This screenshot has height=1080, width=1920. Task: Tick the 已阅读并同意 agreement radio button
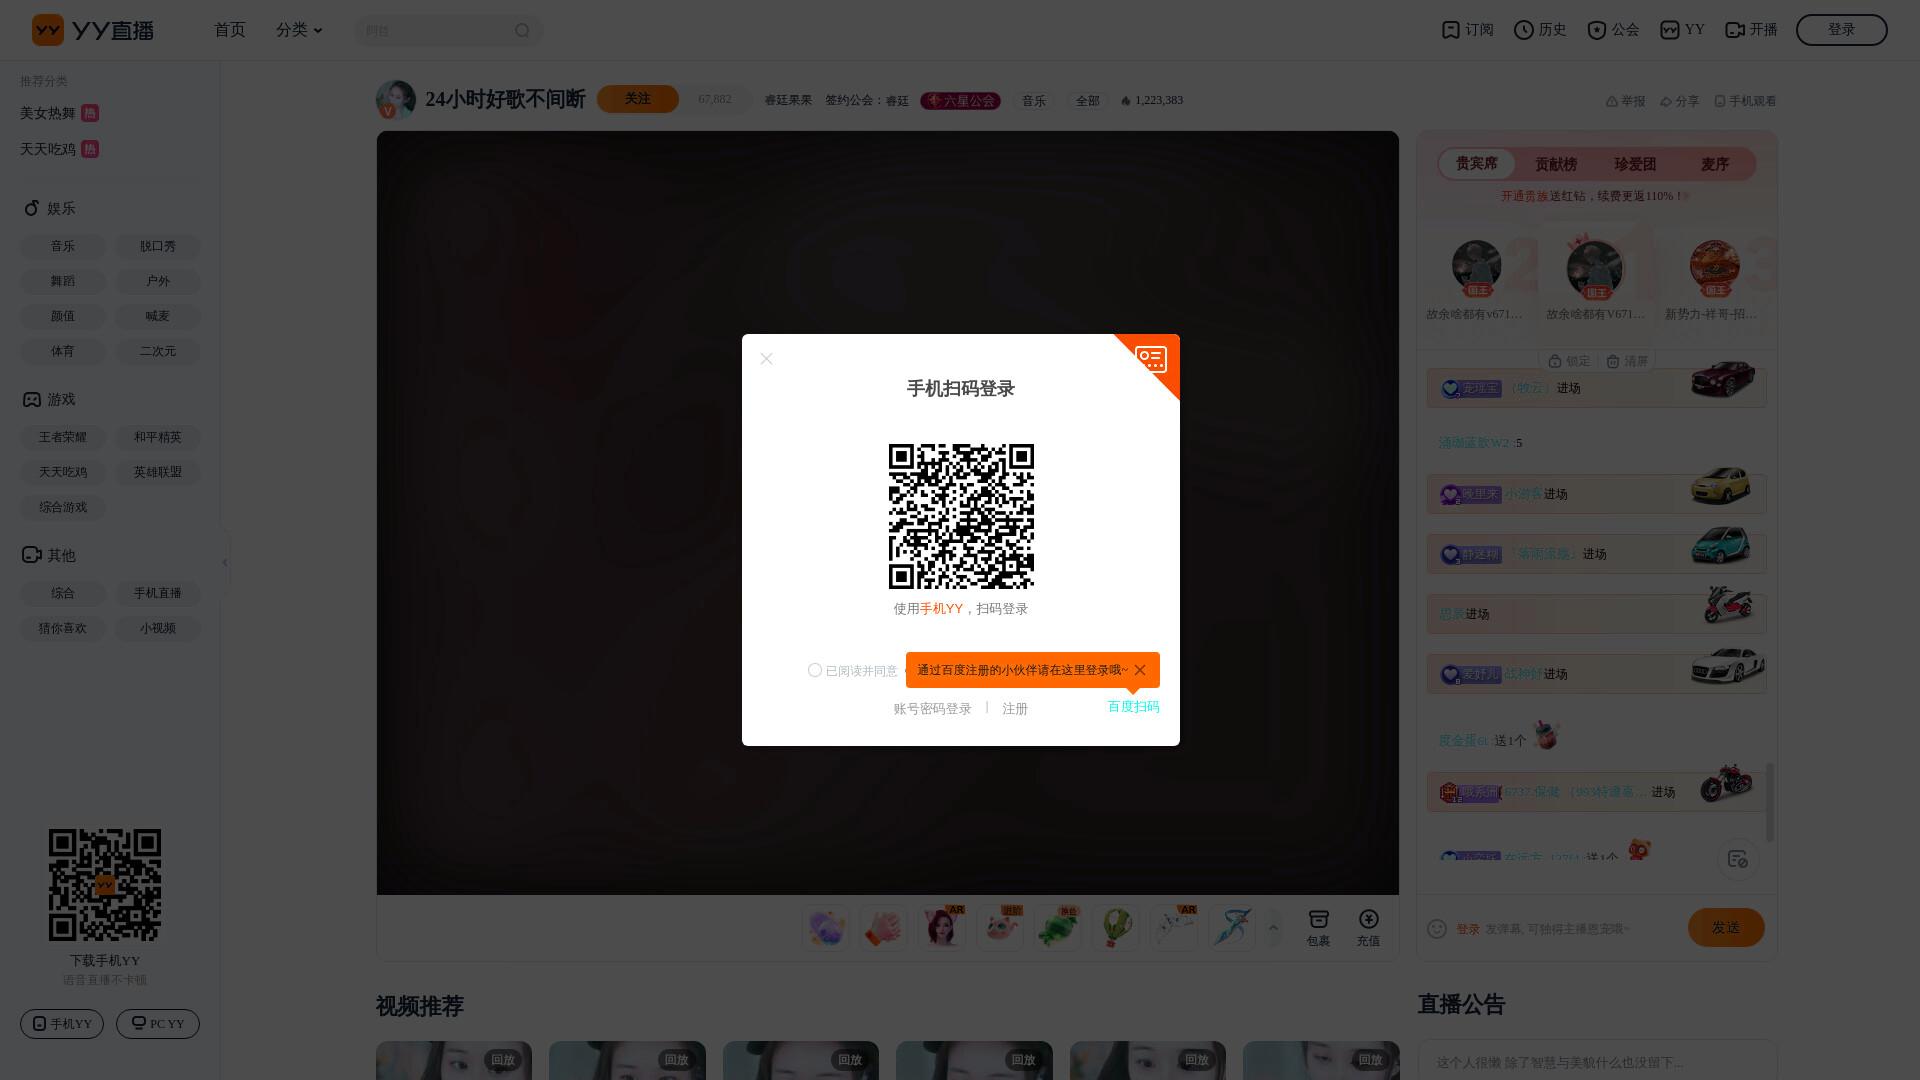[x=815, y=670]
